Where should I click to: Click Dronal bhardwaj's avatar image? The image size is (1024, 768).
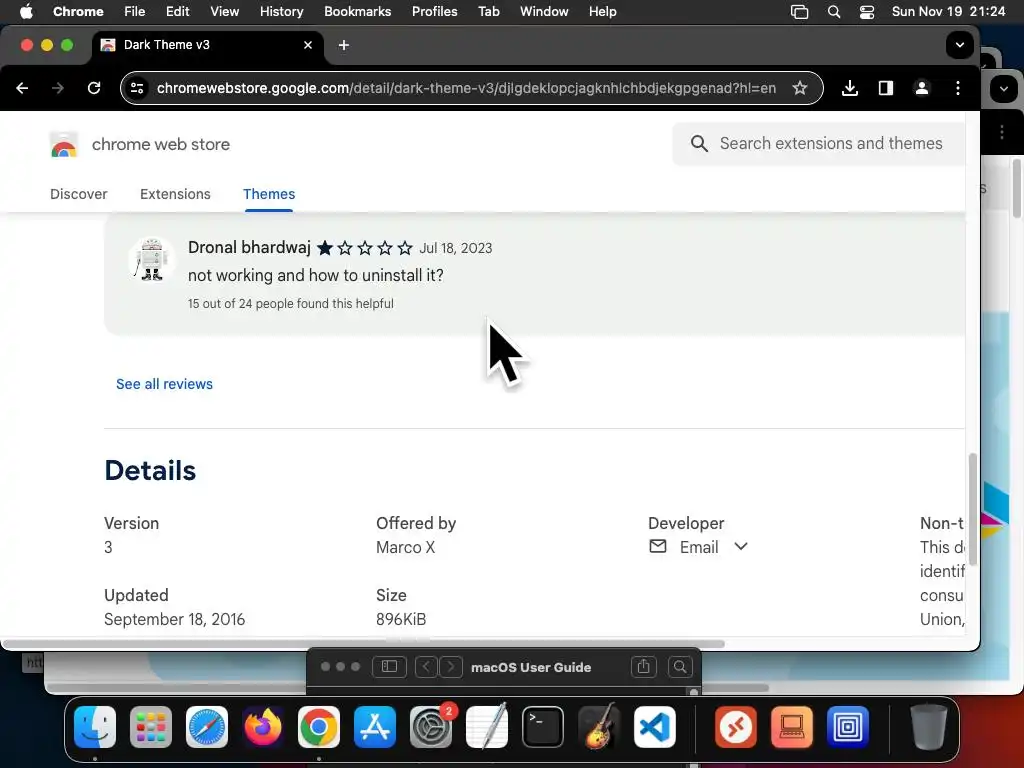[152, 259]
